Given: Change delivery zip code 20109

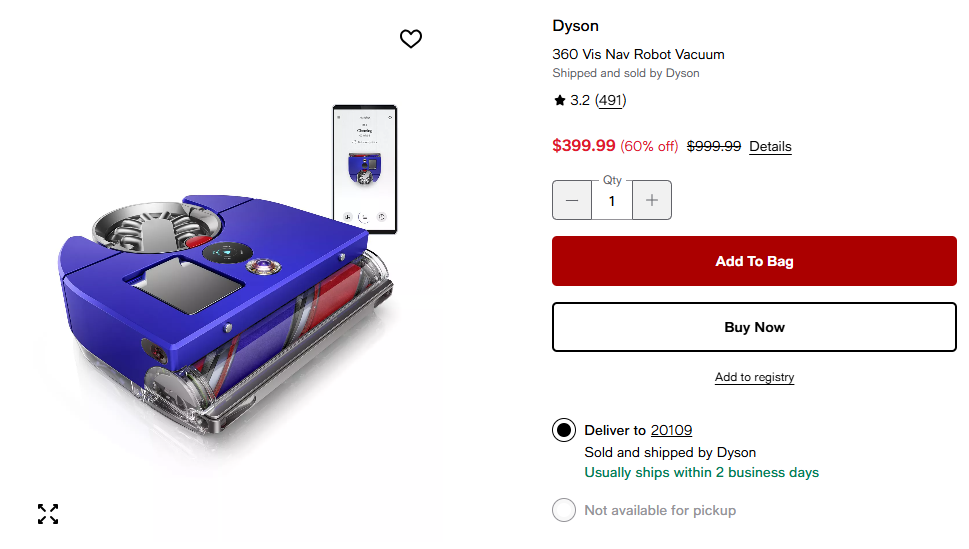Looking at the screenshot, I should pyautogui.click(x=671, y=430).
